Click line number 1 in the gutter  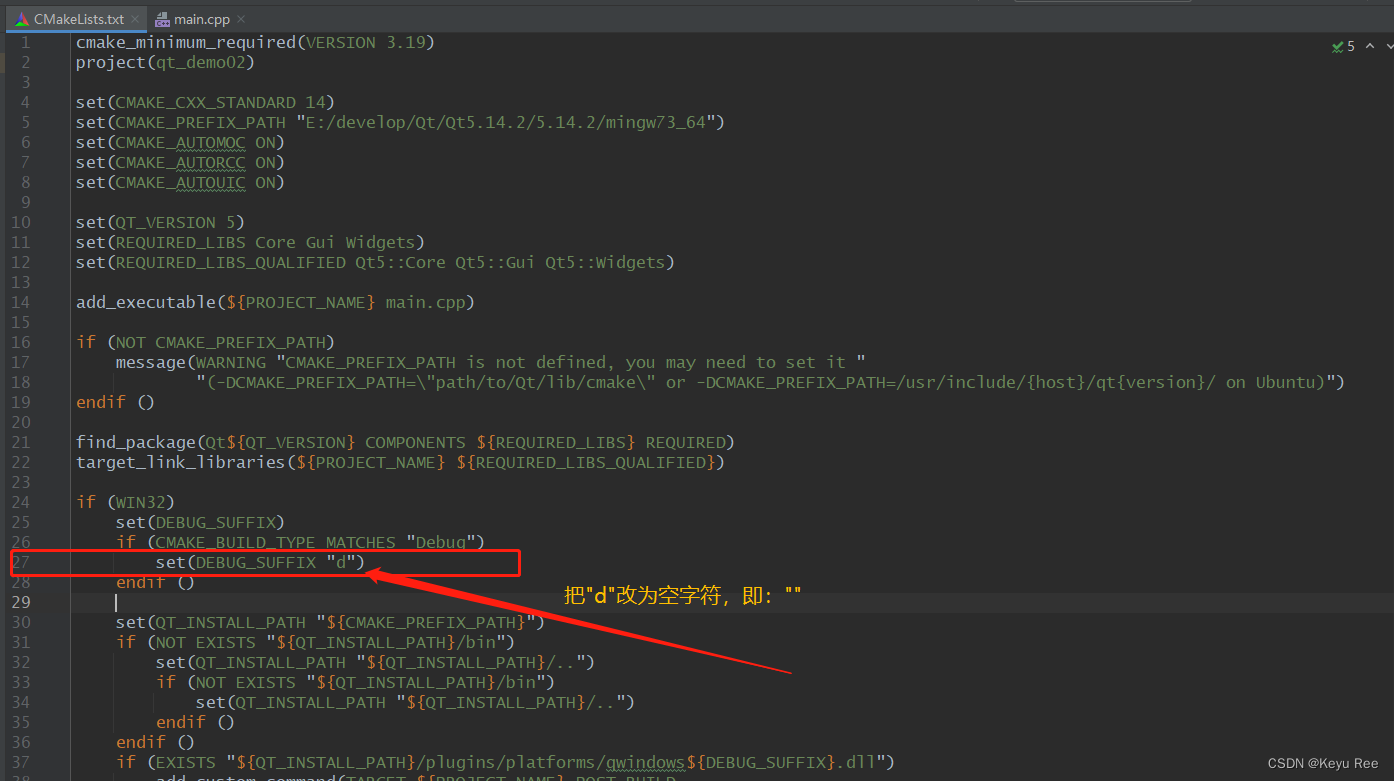[x=25, y=42]
